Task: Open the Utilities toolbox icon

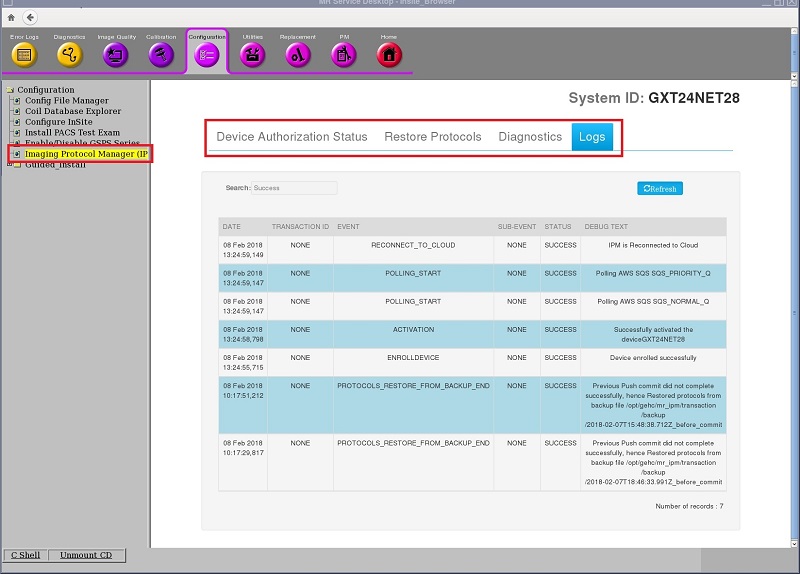Action: click(x=253, y=56)
